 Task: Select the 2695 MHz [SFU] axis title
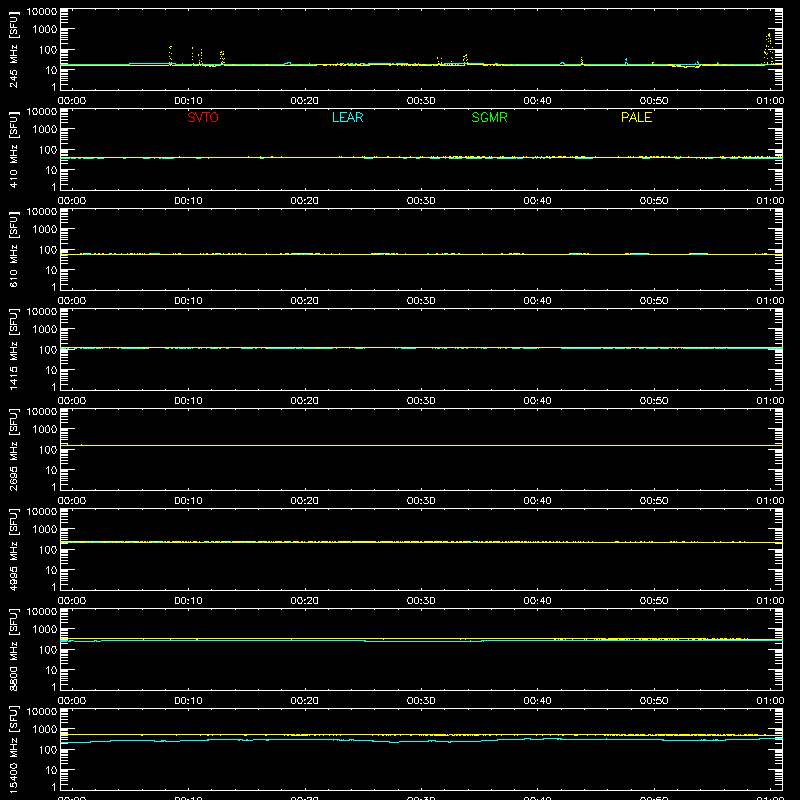tap(13, 449)
